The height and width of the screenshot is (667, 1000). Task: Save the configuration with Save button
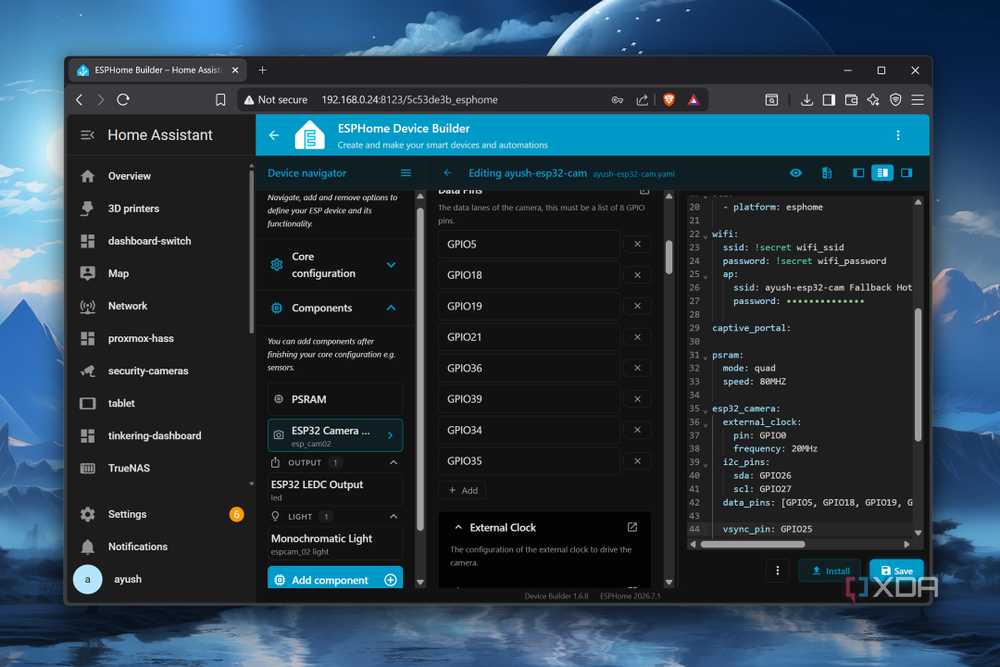pyautogui.click(x=896, y=570)
